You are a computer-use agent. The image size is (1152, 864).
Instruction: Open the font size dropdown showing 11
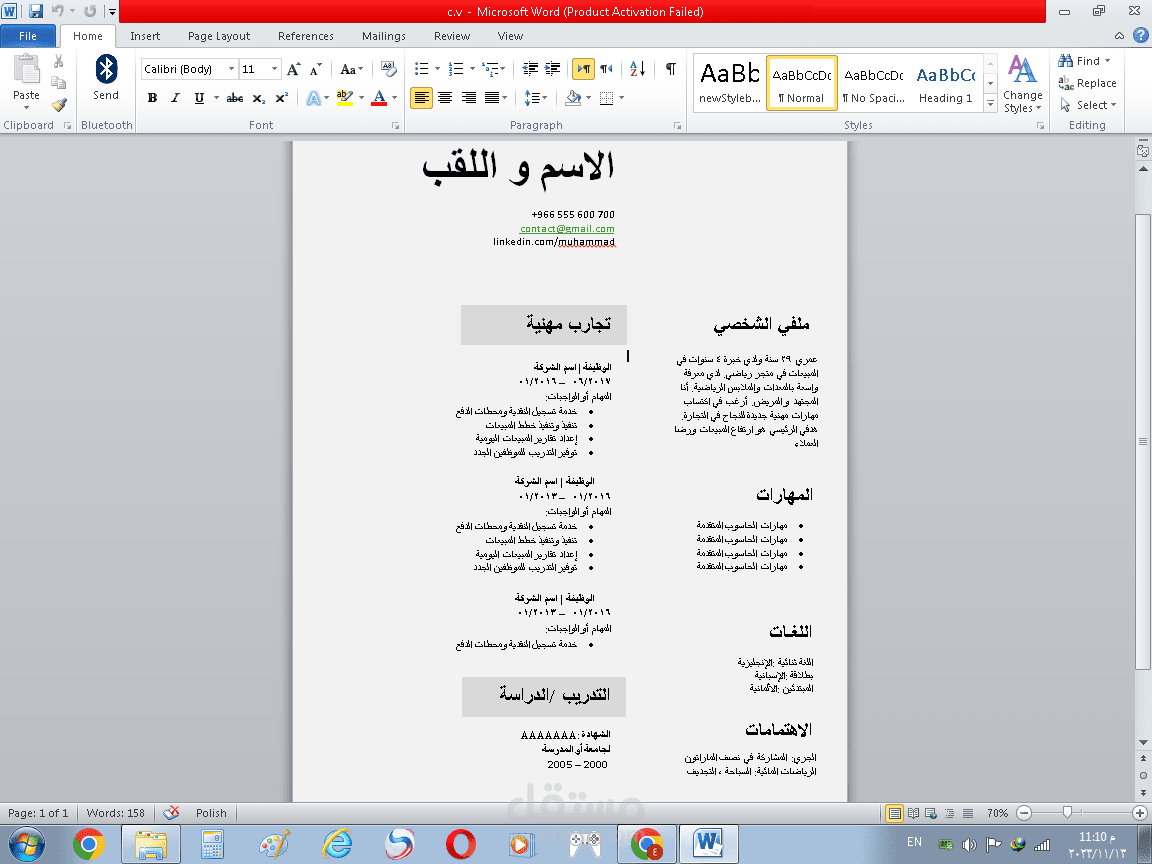(275, 69)
